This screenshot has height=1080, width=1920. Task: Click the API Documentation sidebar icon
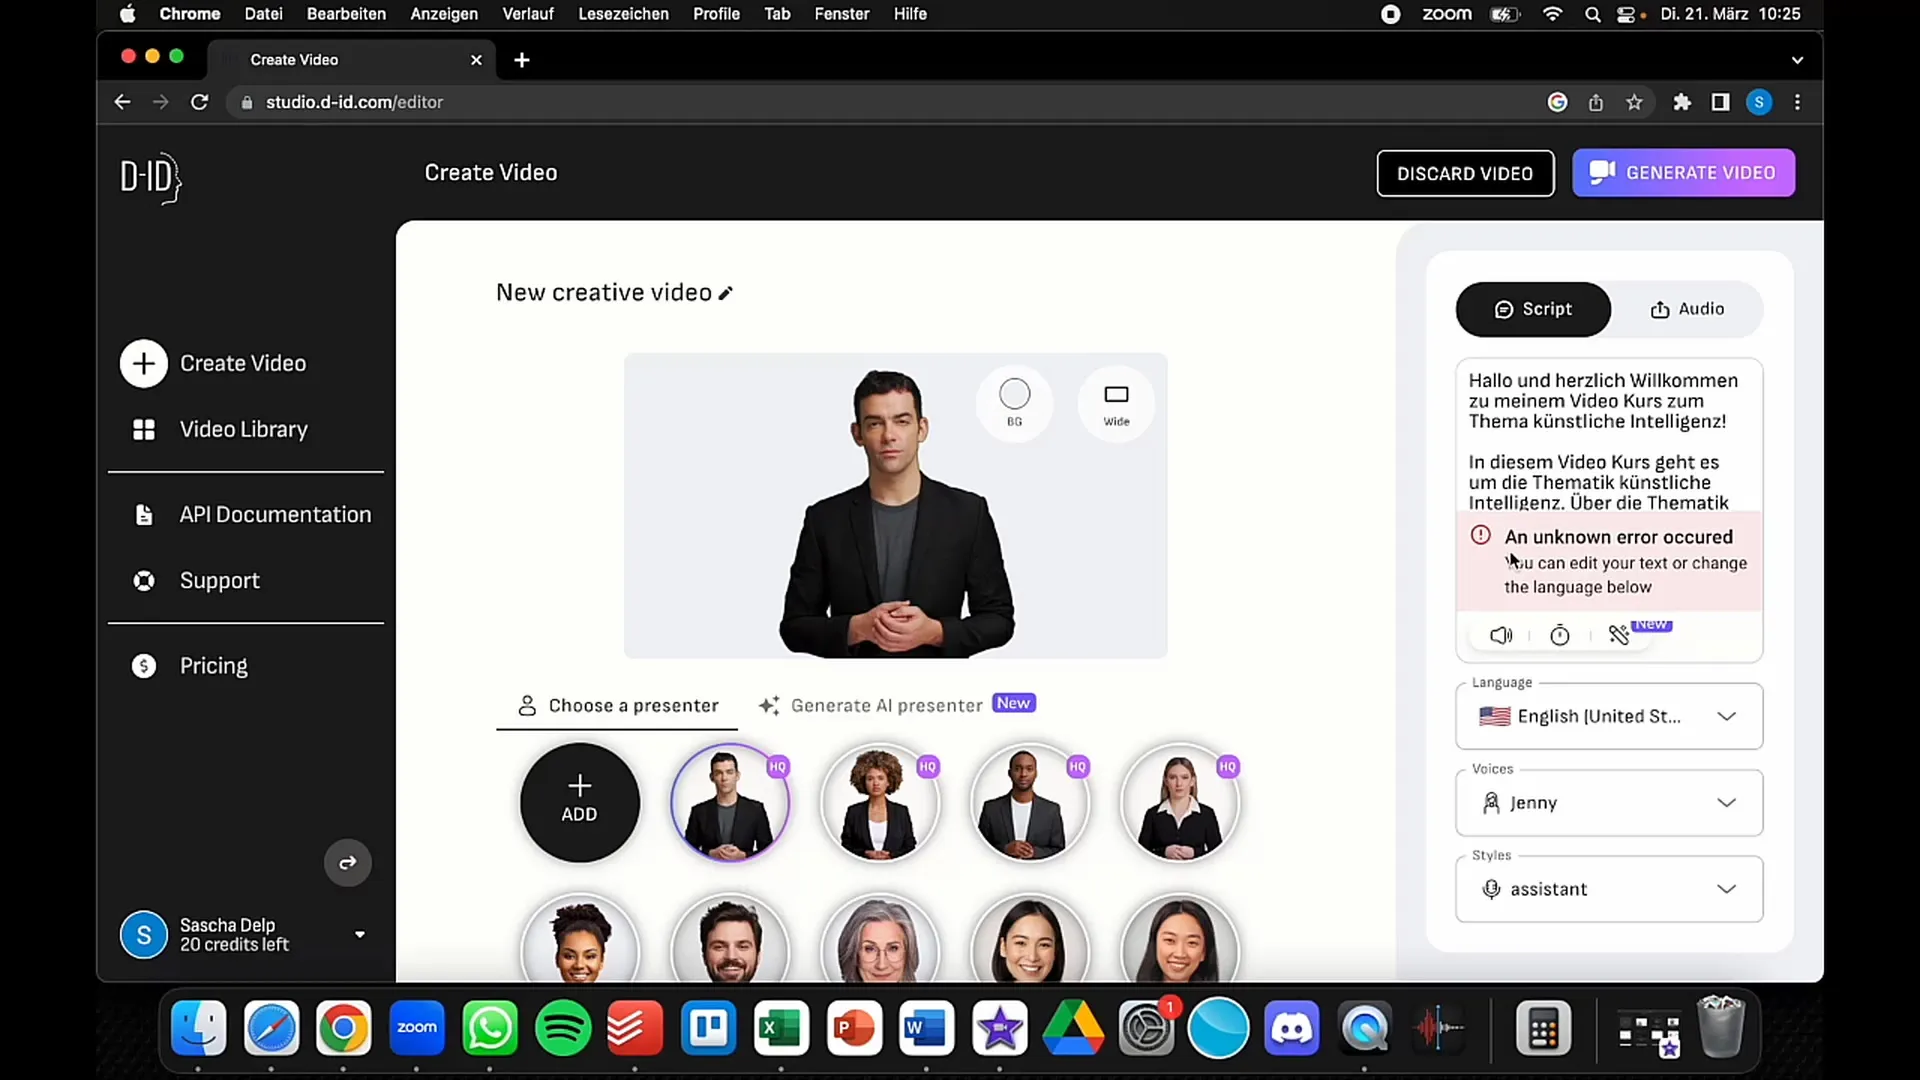pyautogui.click(x=145, y=514)
